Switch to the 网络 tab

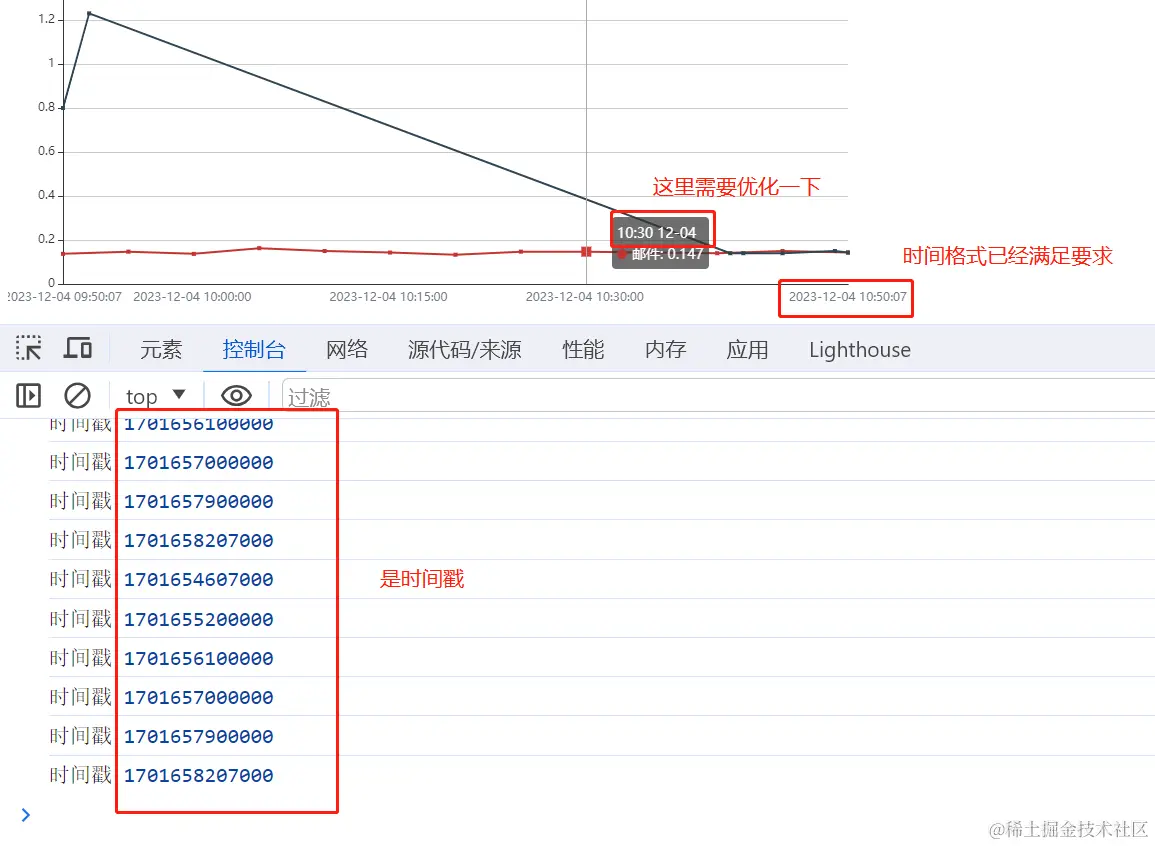[347, 350]
